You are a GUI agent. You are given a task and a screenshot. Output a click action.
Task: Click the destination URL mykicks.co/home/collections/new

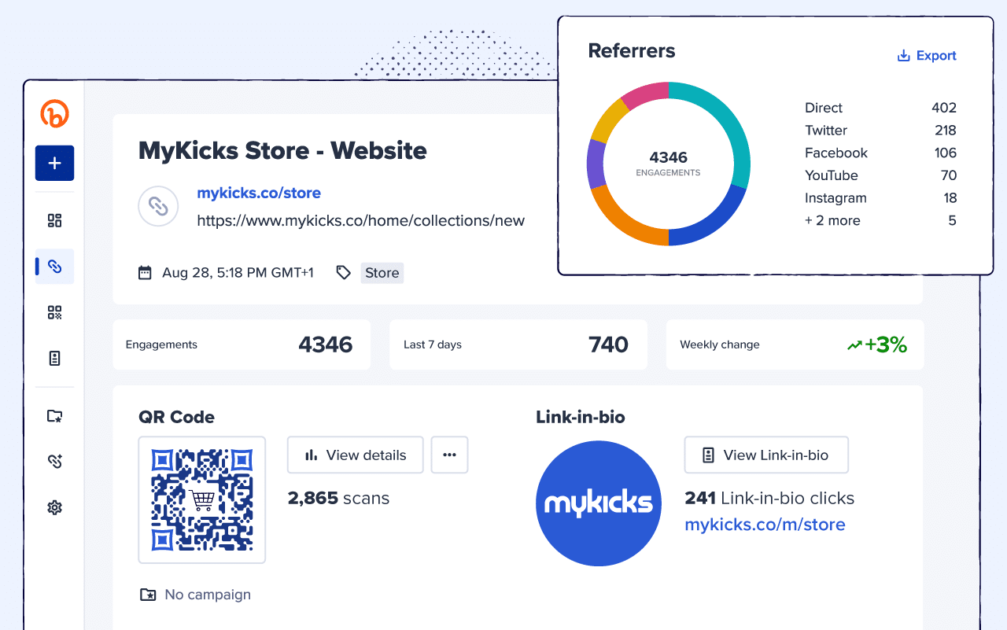point(361,221)
